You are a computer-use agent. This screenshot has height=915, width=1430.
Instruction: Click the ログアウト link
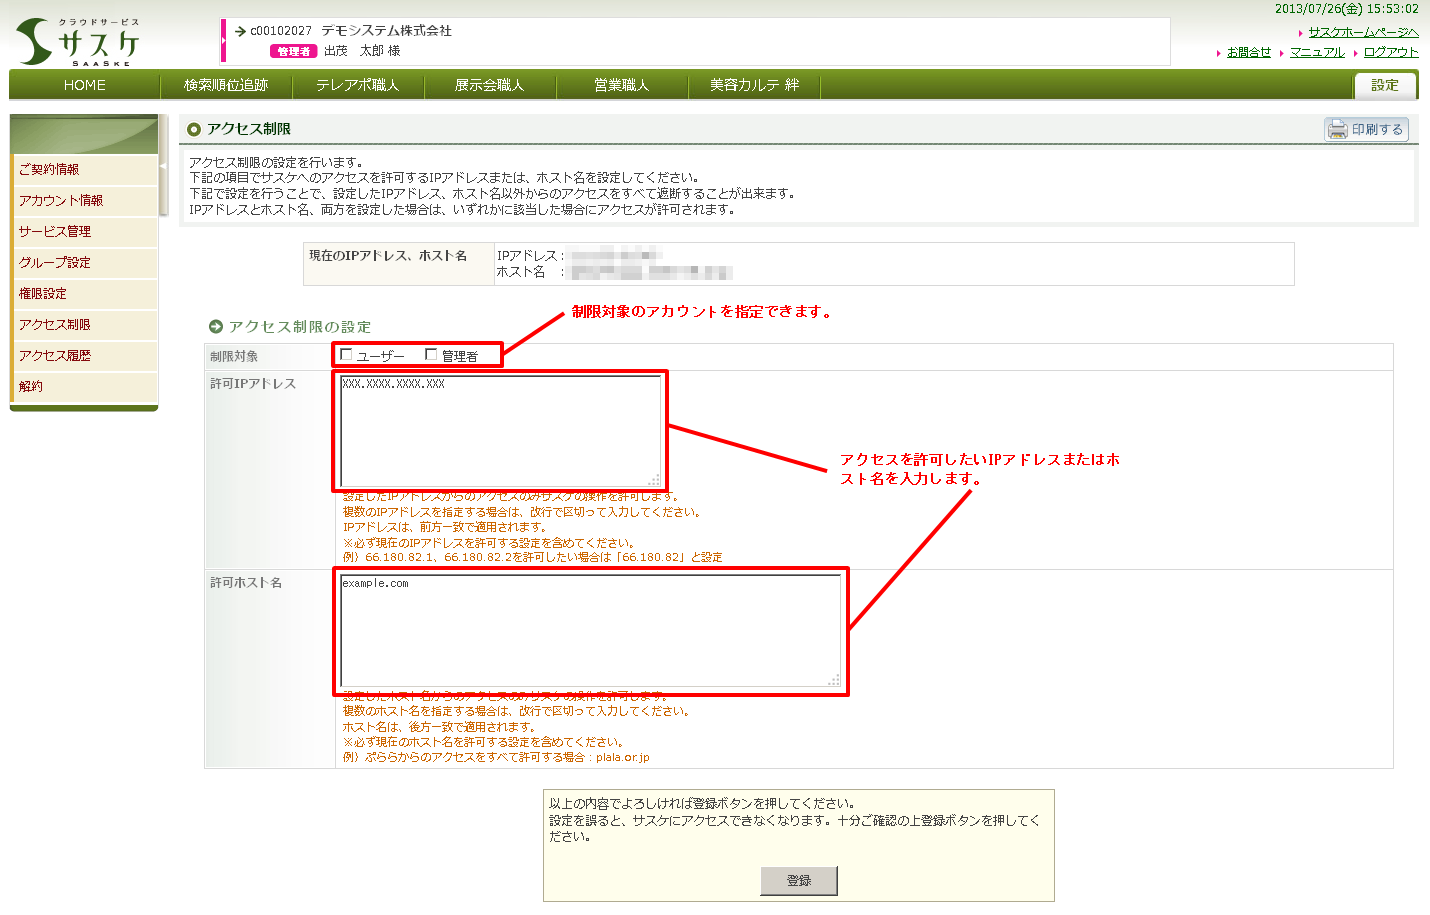click(x=1391, y=52)
